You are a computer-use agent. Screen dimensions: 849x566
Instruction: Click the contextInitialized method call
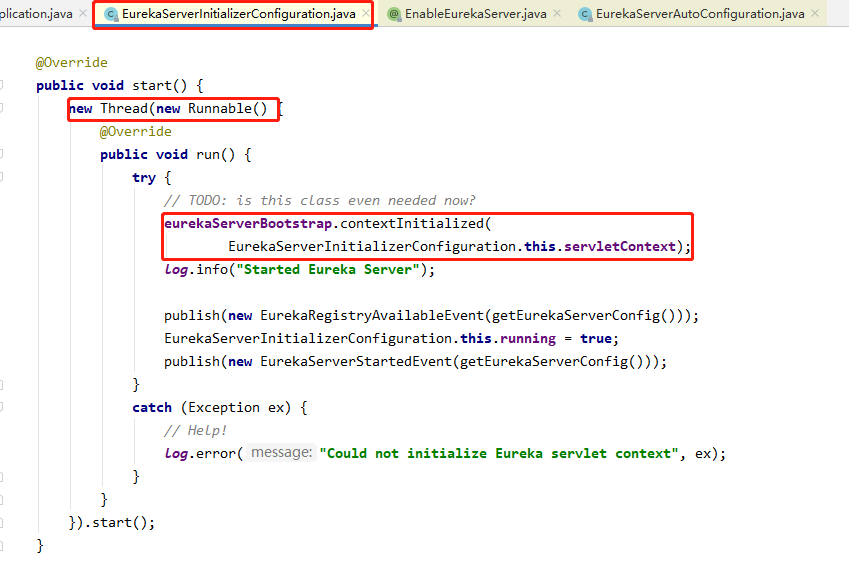[412, 223]
